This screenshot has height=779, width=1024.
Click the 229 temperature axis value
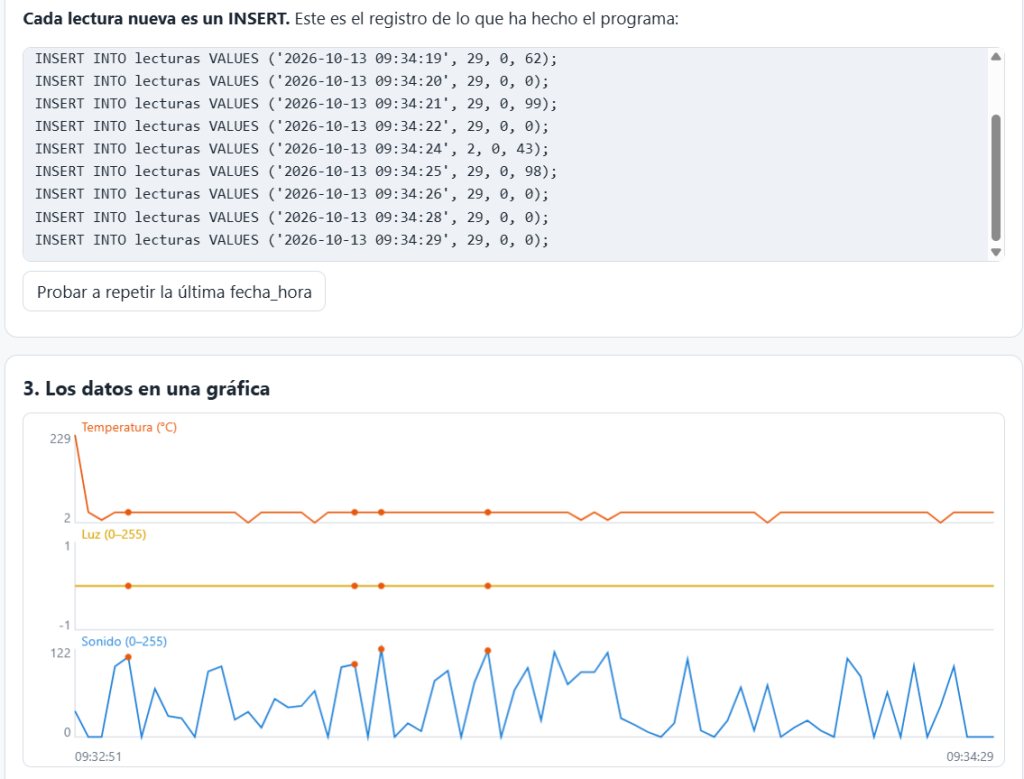[60, 439]
